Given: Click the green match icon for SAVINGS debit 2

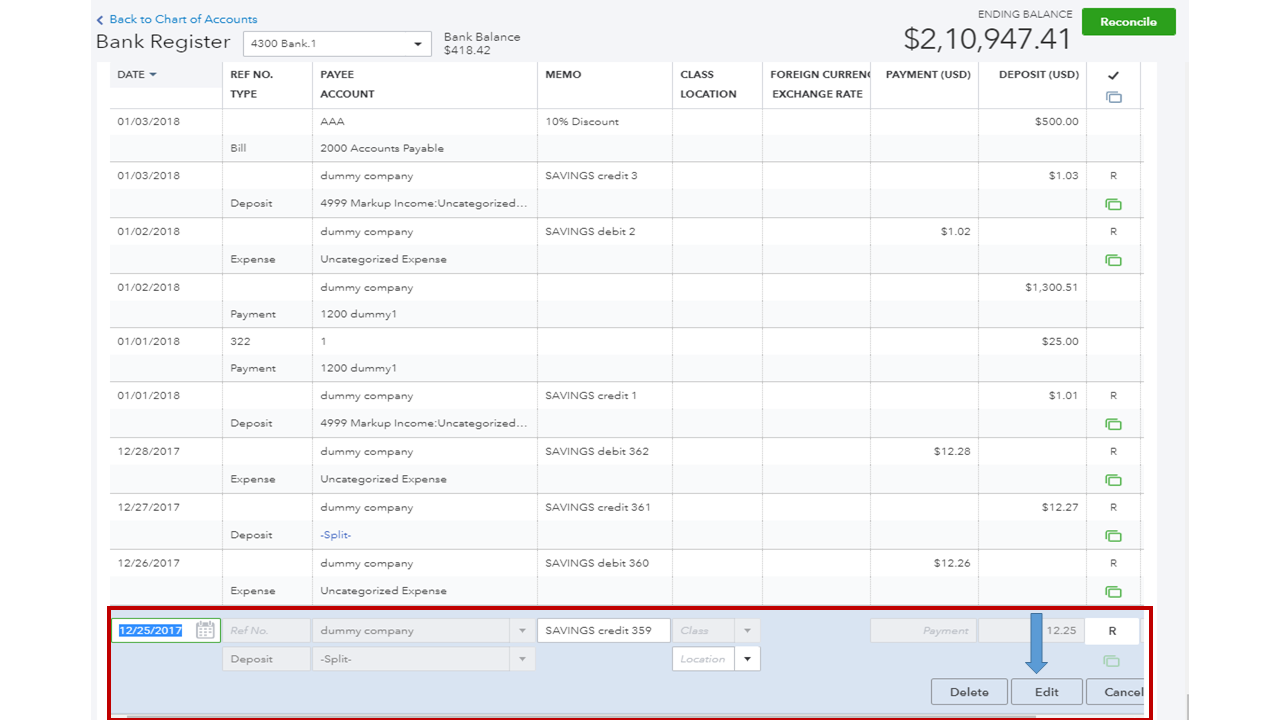Looking at the screenshot, I should tap(1113, 260).
